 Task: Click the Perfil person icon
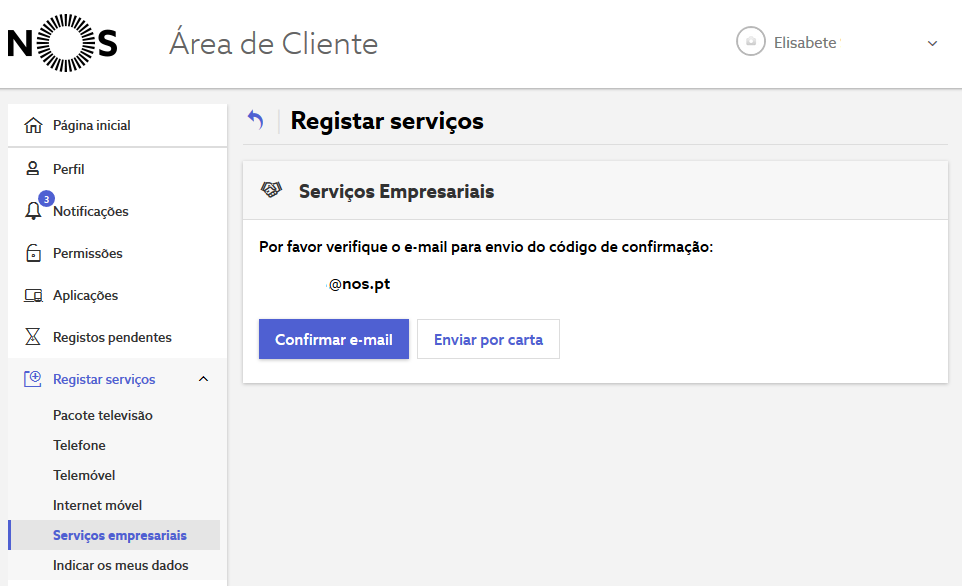33,169
